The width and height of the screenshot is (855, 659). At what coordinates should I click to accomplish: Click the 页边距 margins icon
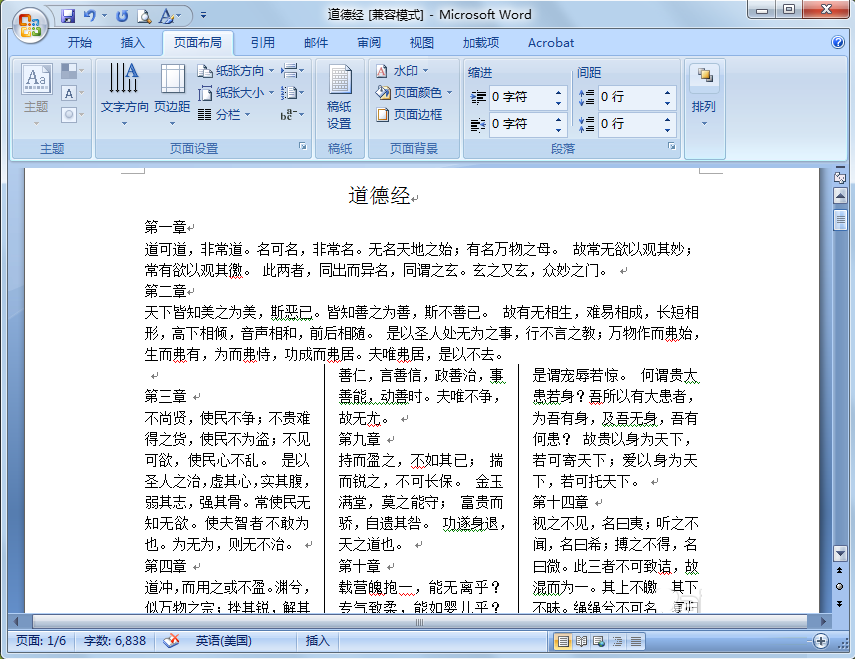click(172, 89)
